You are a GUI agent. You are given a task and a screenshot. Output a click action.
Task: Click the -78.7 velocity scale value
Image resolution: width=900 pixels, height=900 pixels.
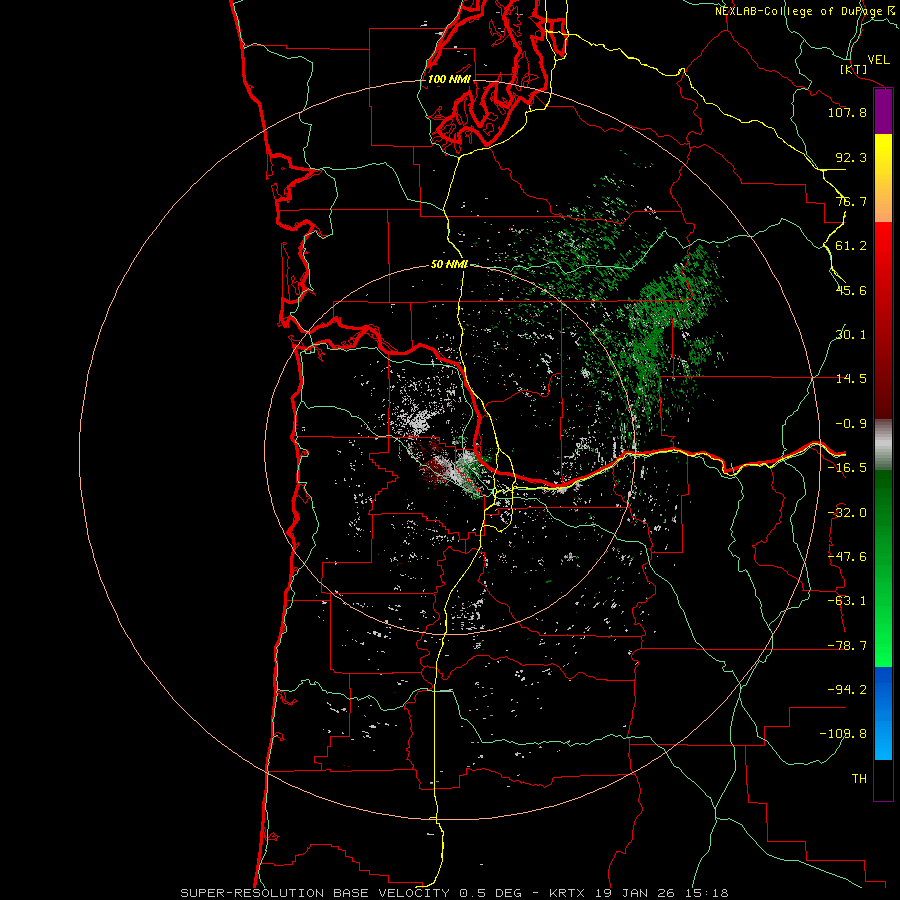847,646
